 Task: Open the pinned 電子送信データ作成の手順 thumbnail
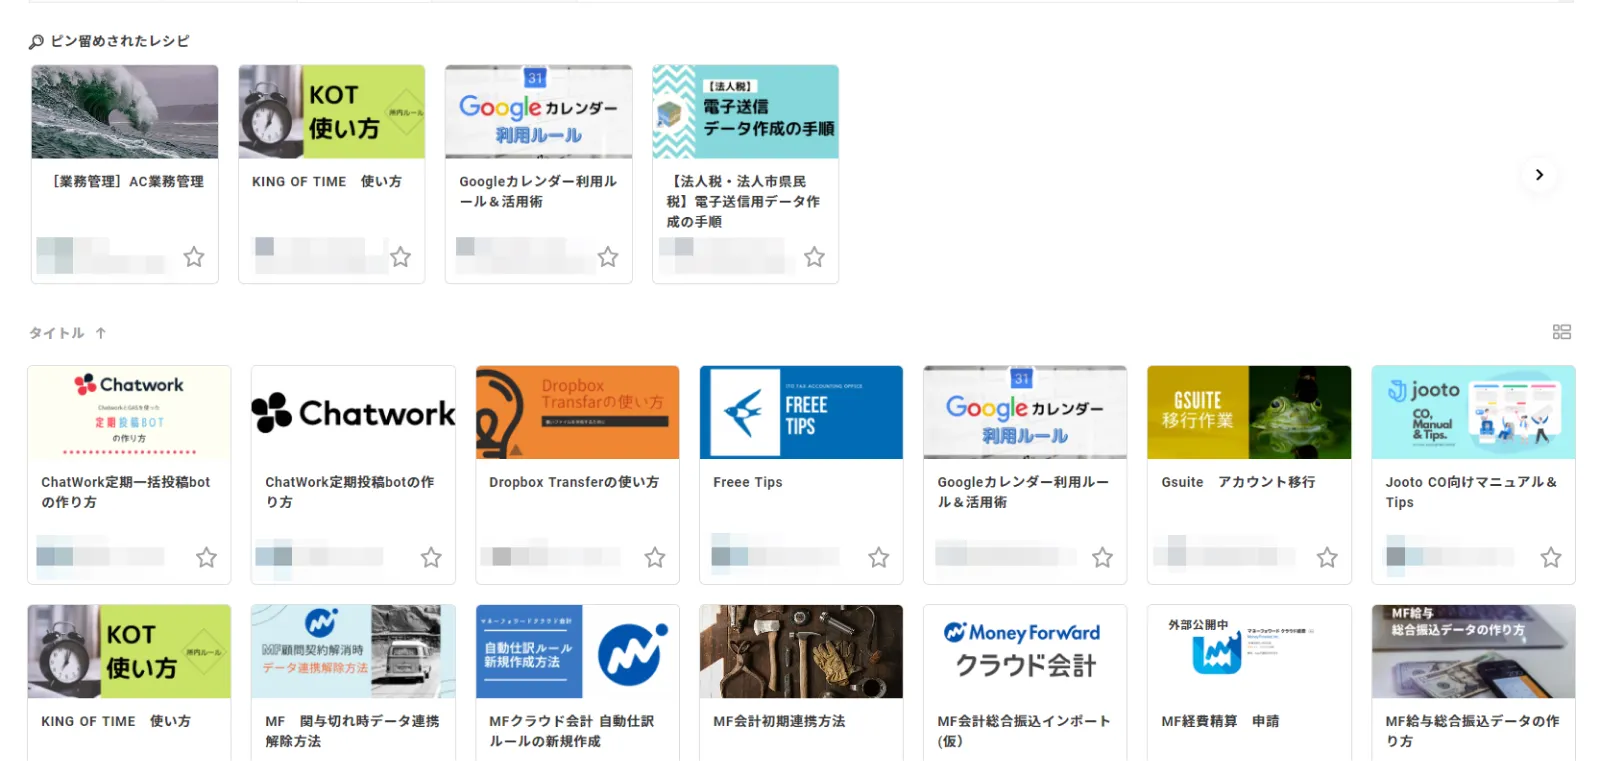click(x=746, y=112)
